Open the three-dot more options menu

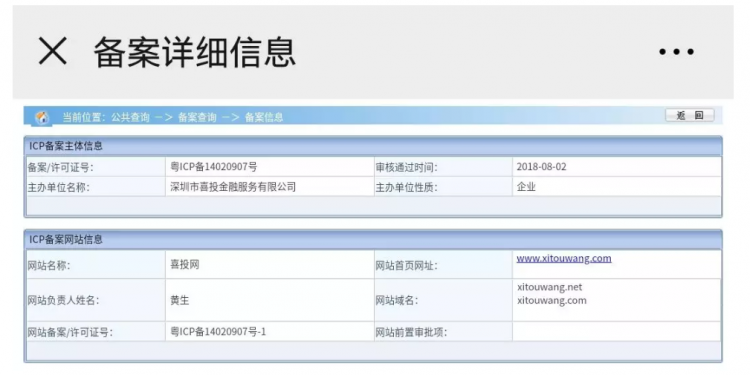click(x=676, y=52)
